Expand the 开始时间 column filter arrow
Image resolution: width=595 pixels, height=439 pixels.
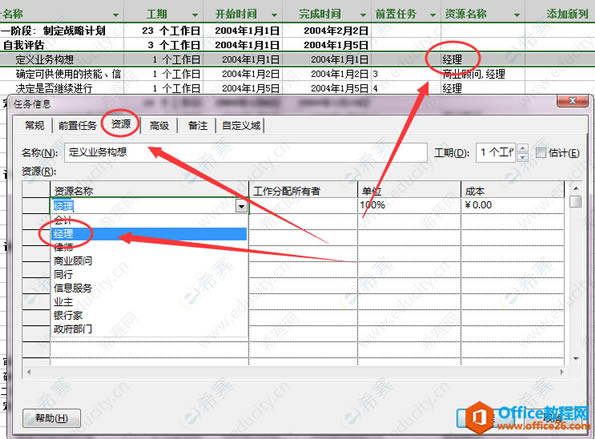click(x=274, y=15)
